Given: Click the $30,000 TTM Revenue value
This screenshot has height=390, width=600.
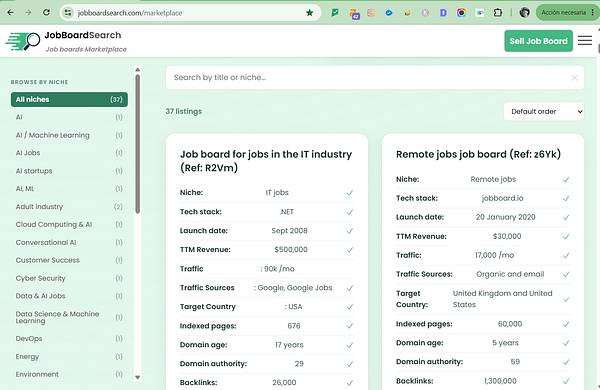Looking at the screenshot, I should click(507, 236).
